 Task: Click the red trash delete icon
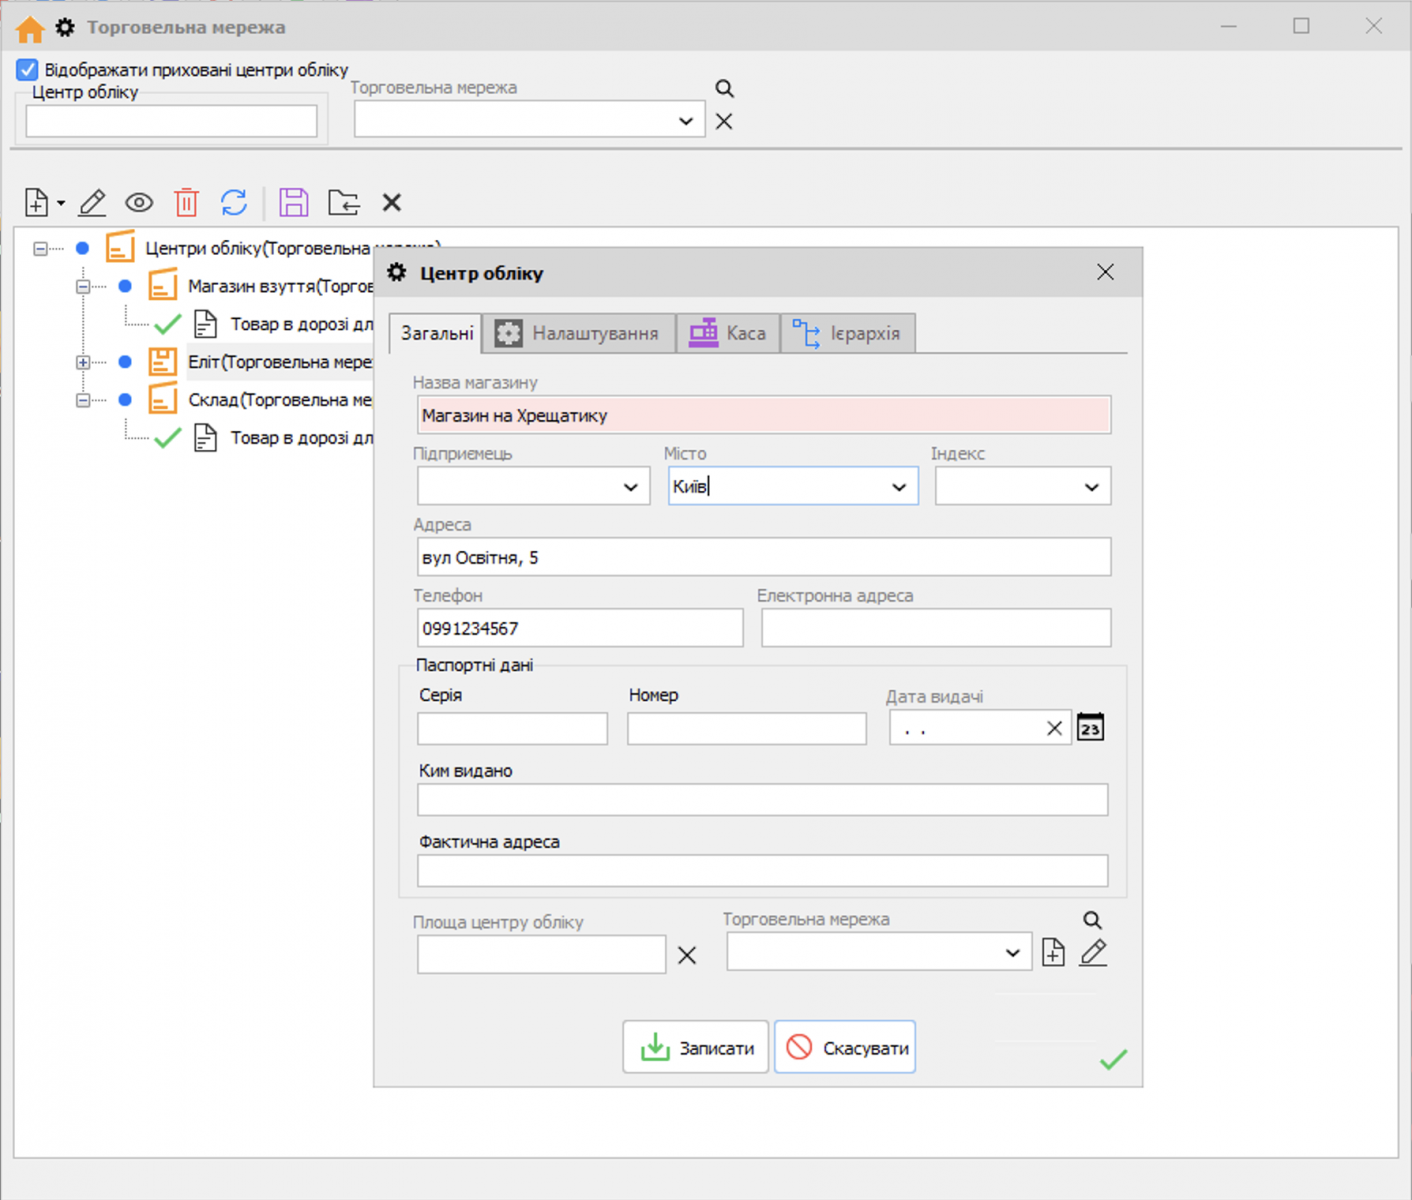(186, 203)
